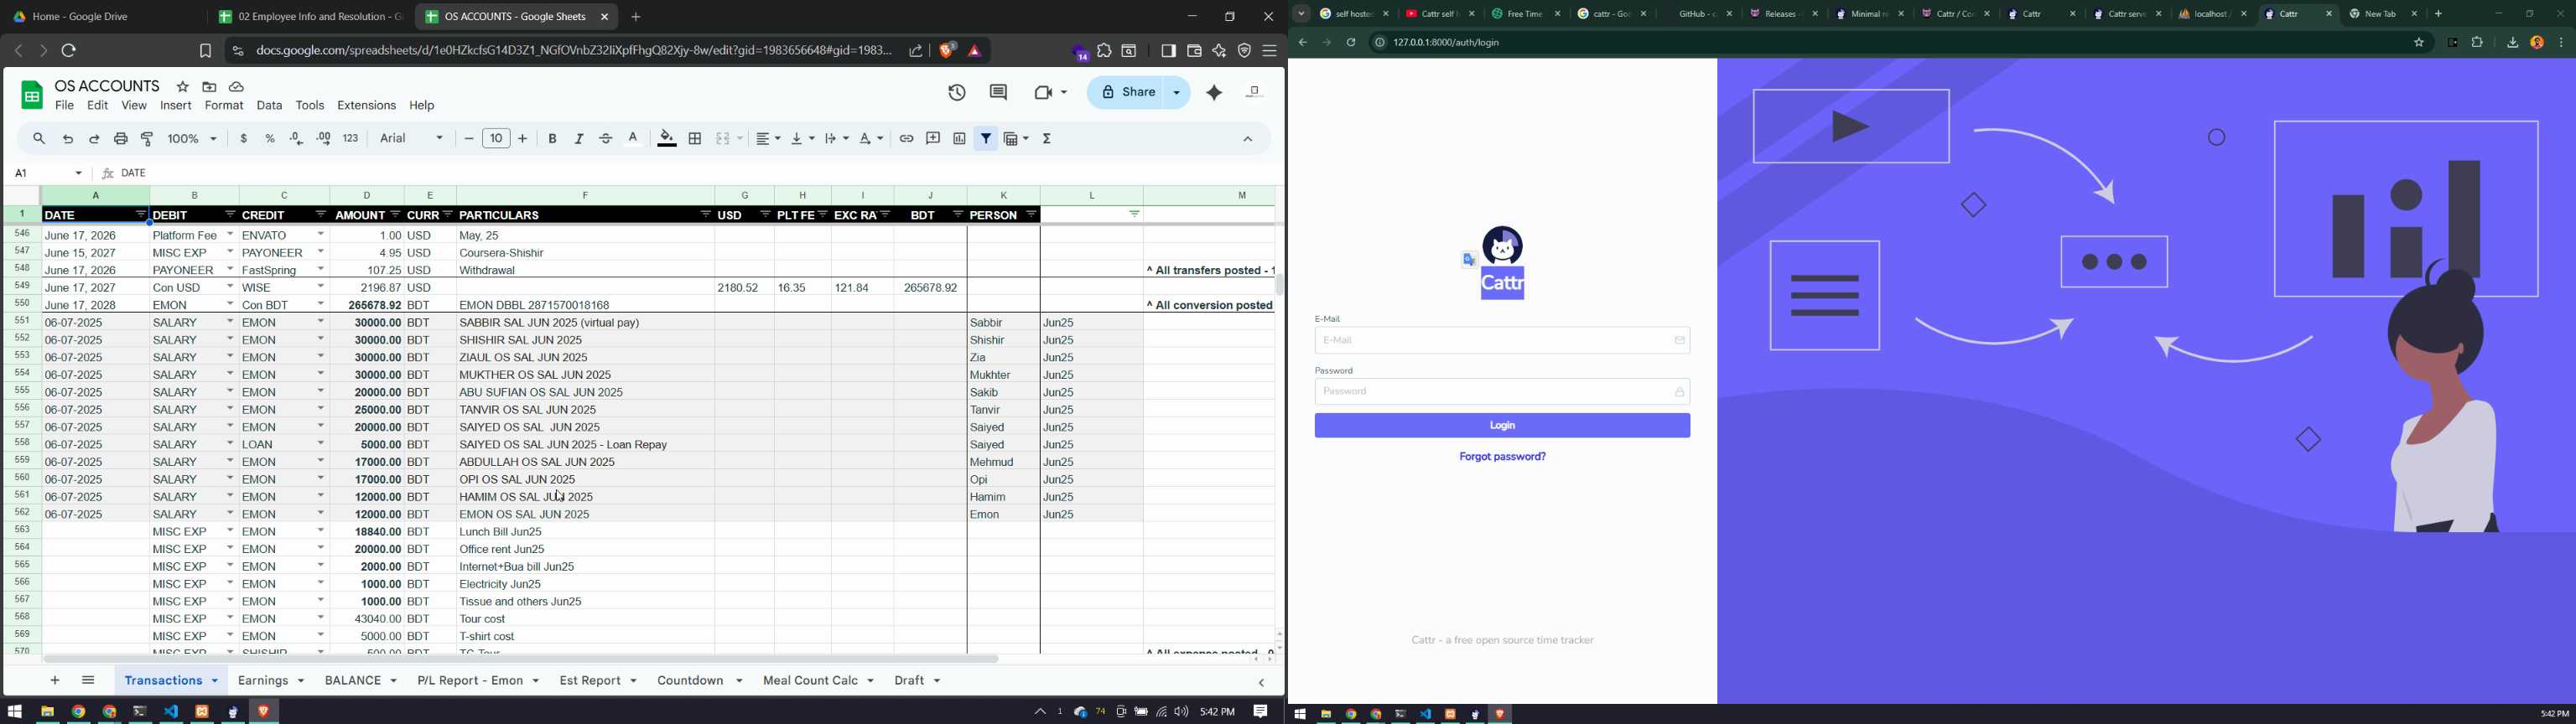Format cell as currency
The height and width of the screenshot is (724, 2576).
coord(244,139)
